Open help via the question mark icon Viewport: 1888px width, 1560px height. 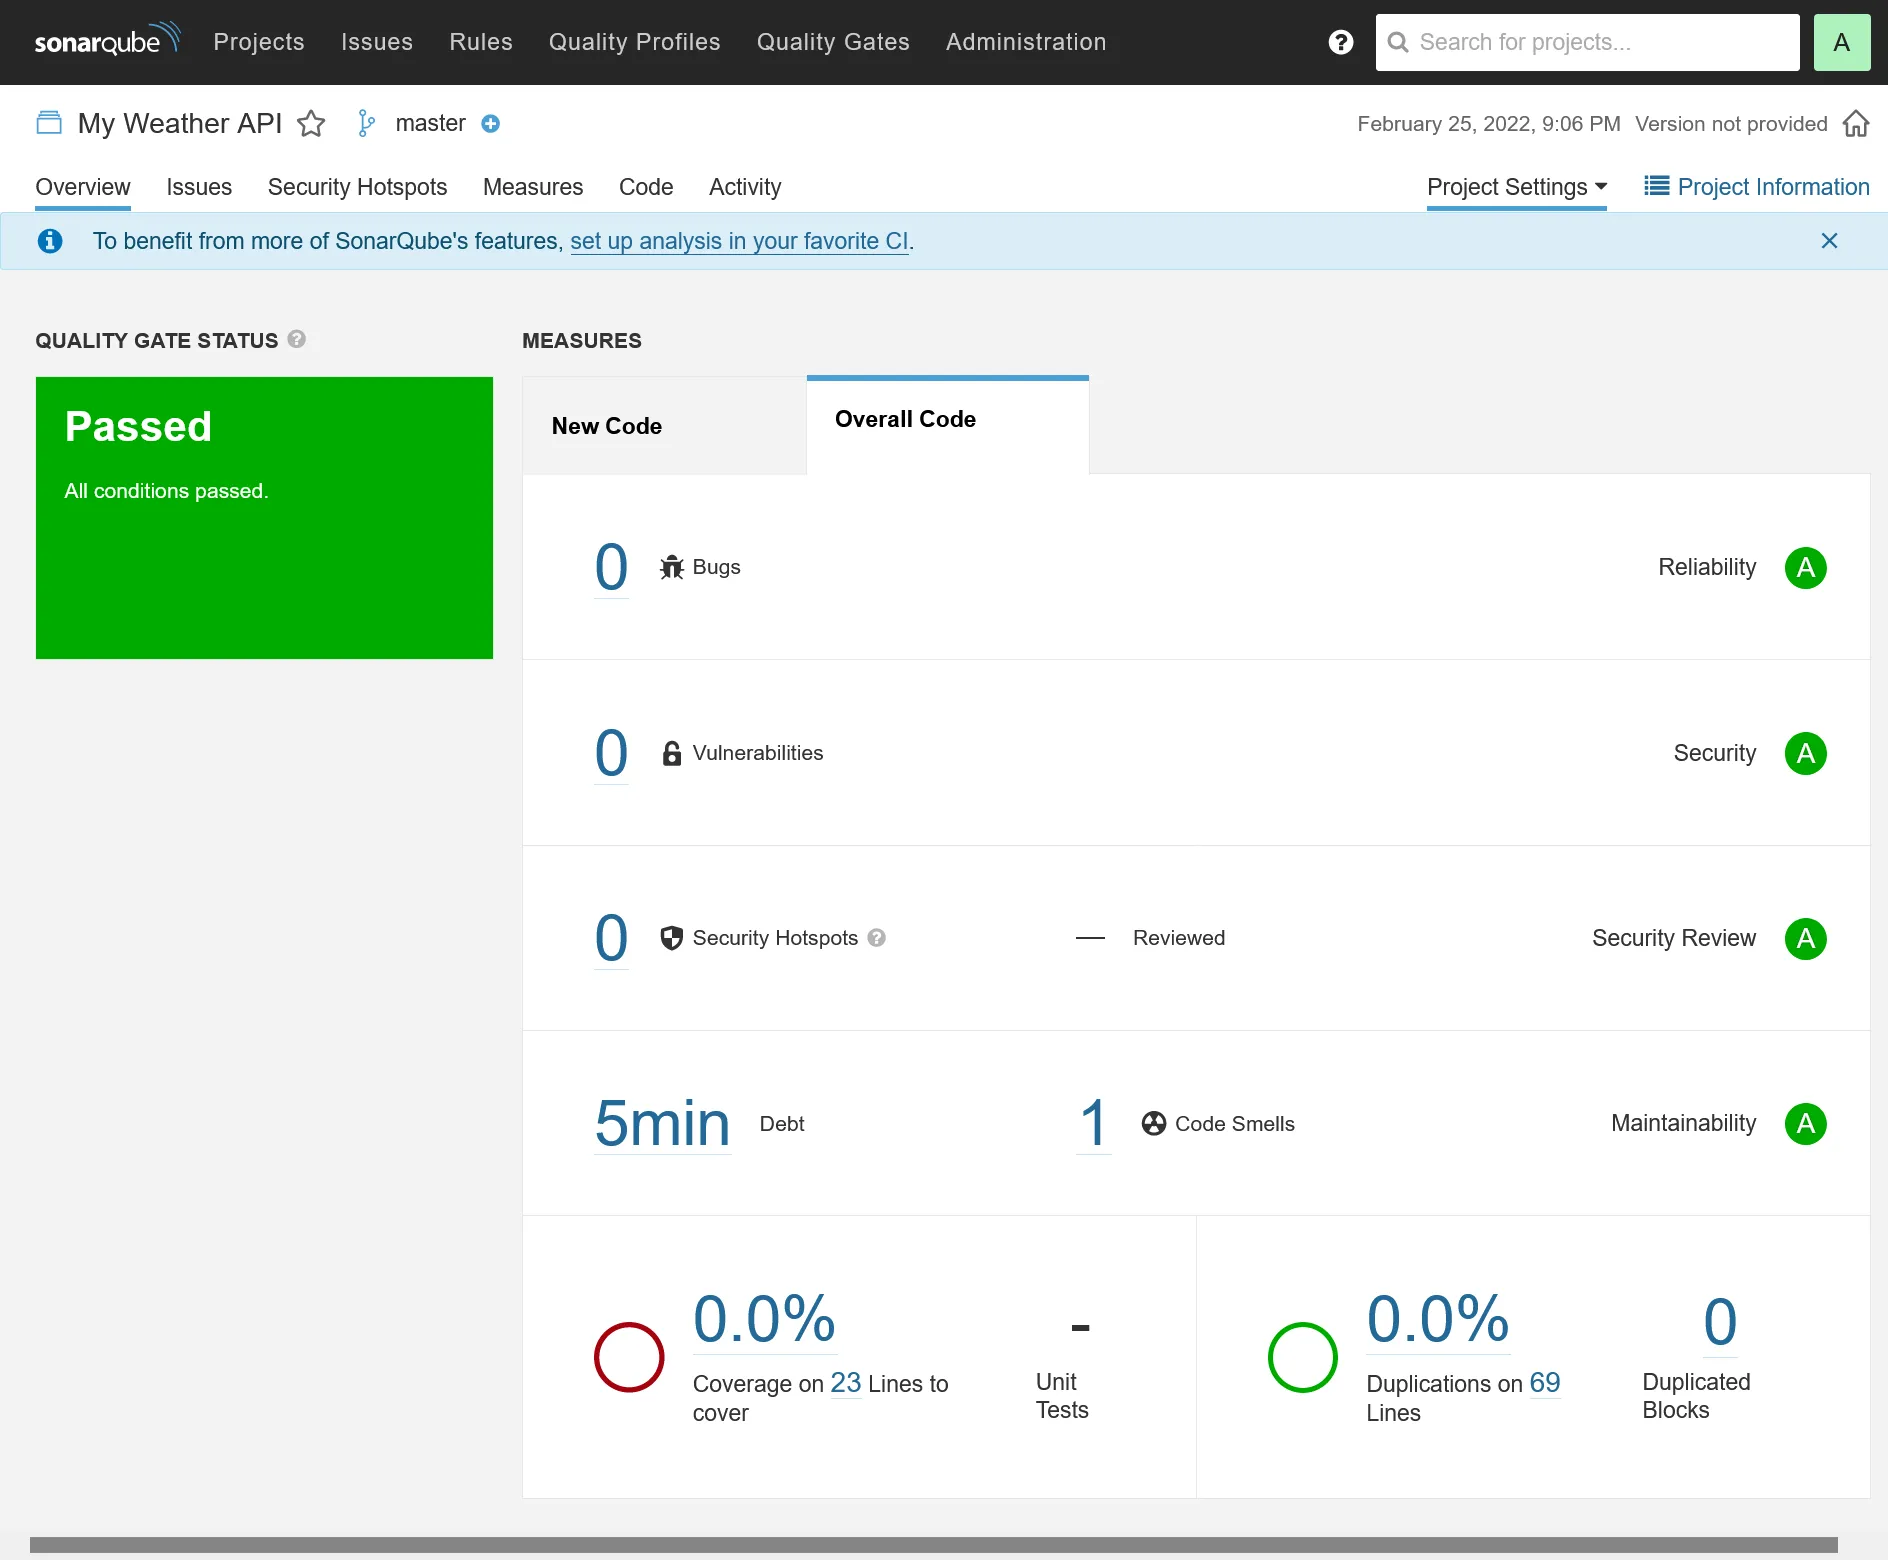click(x=1340, y=42)
